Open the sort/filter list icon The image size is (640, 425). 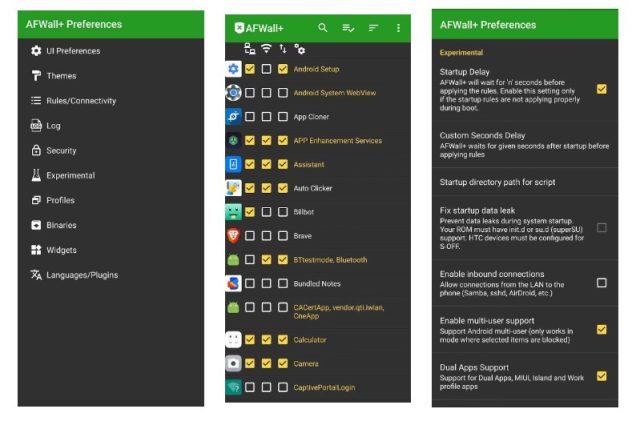pyautogui.click(x=373, y=28)
